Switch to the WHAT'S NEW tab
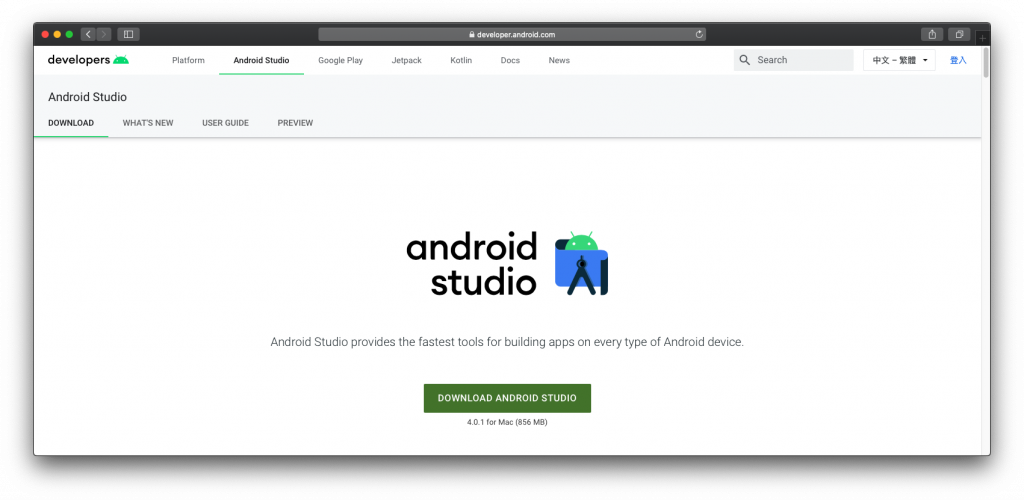The width and height of the screenshot is (1024, 500). pyautogui.click(x=148, y=123)
